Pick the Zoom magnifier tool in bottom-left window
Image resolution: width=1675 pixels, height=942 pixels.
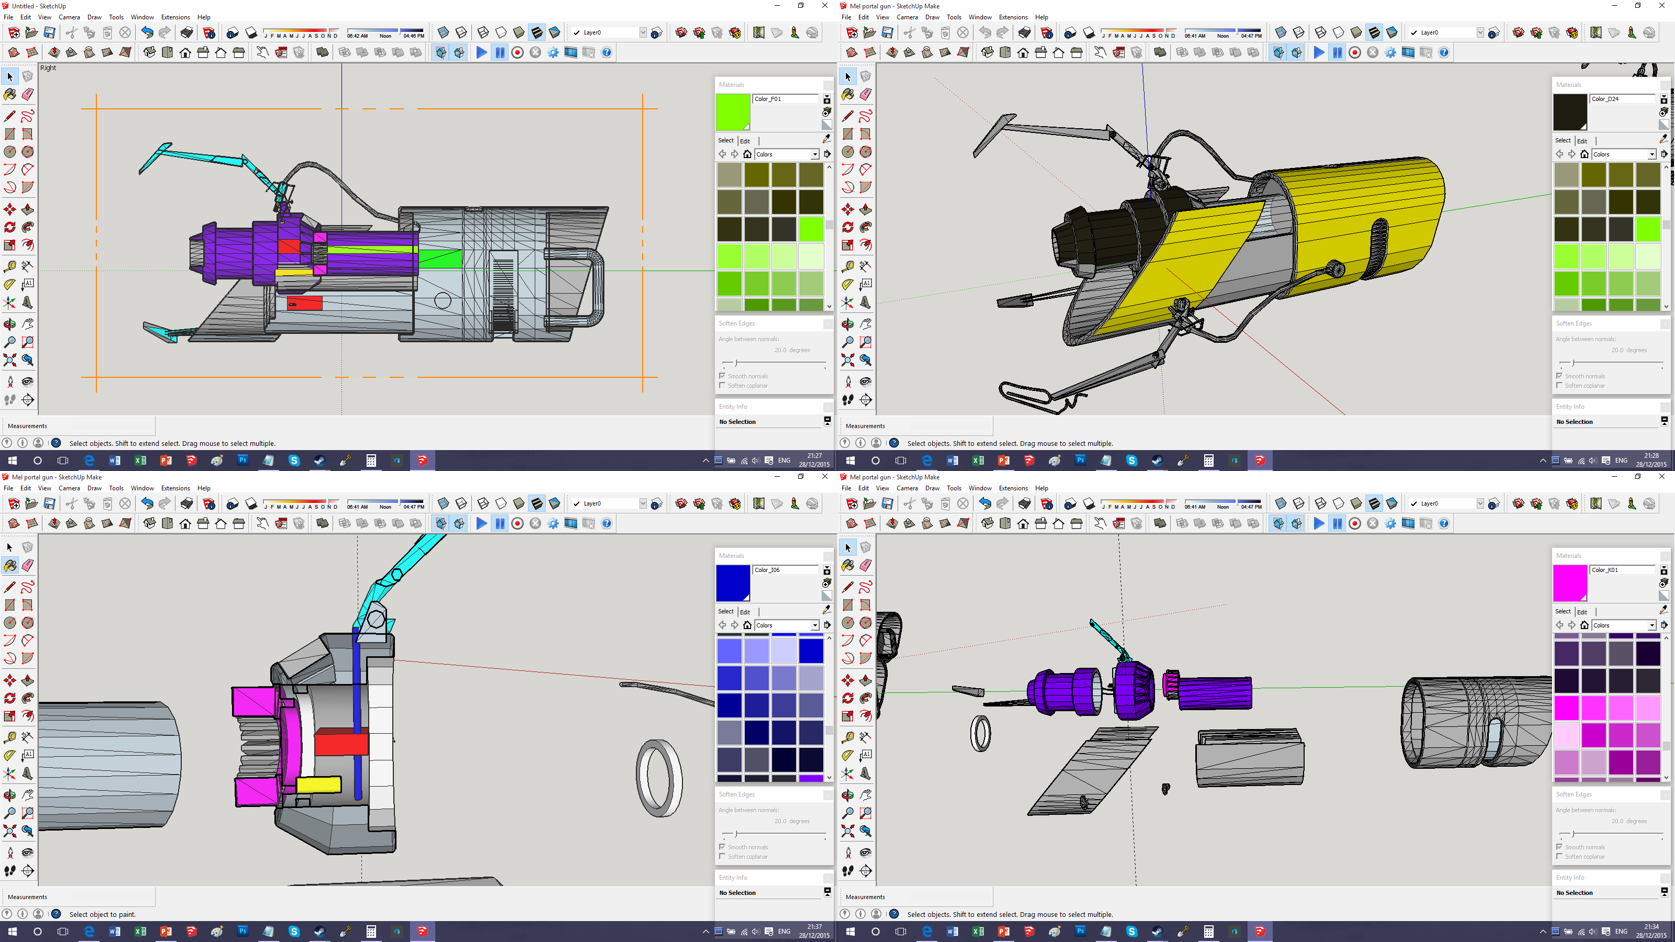(10, 813)
